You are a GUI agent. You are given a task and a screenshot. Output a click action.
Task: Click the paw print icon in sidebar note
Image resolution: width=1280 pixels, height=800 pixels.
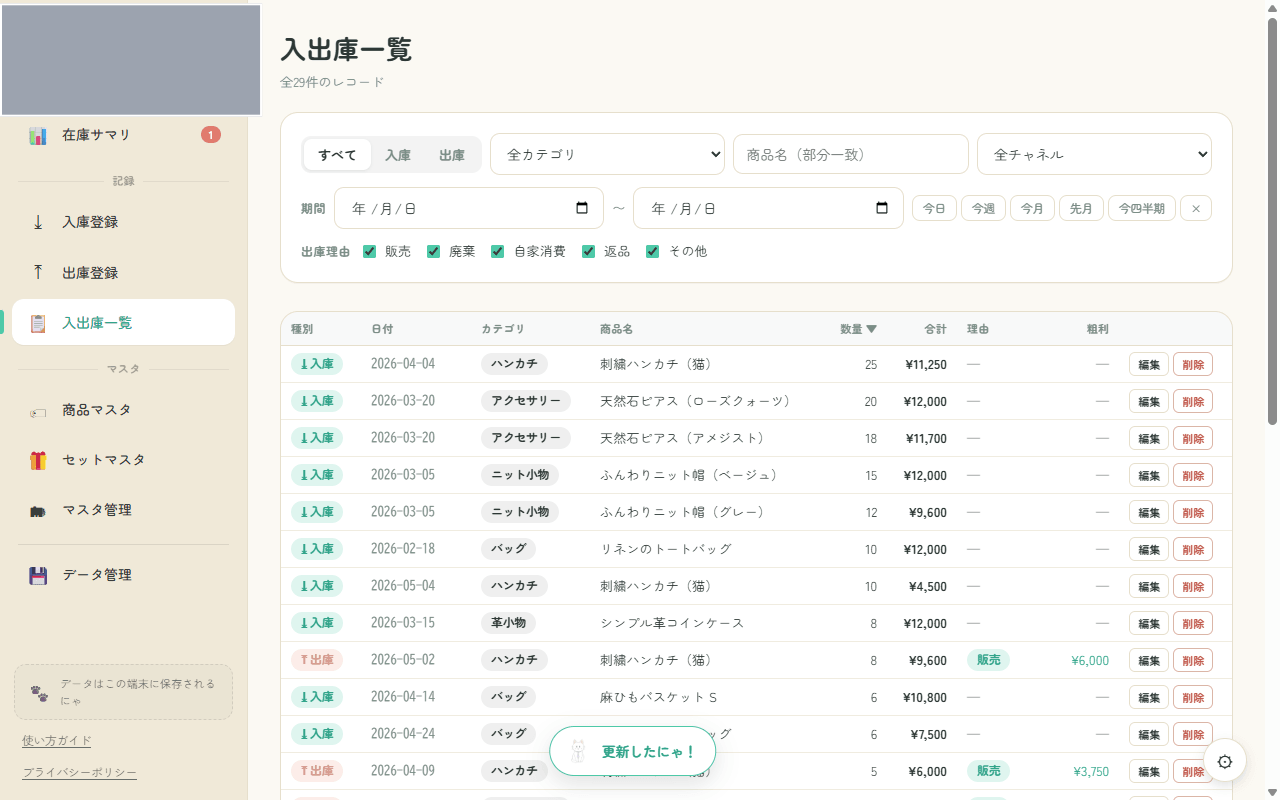[x=39, y=692]
